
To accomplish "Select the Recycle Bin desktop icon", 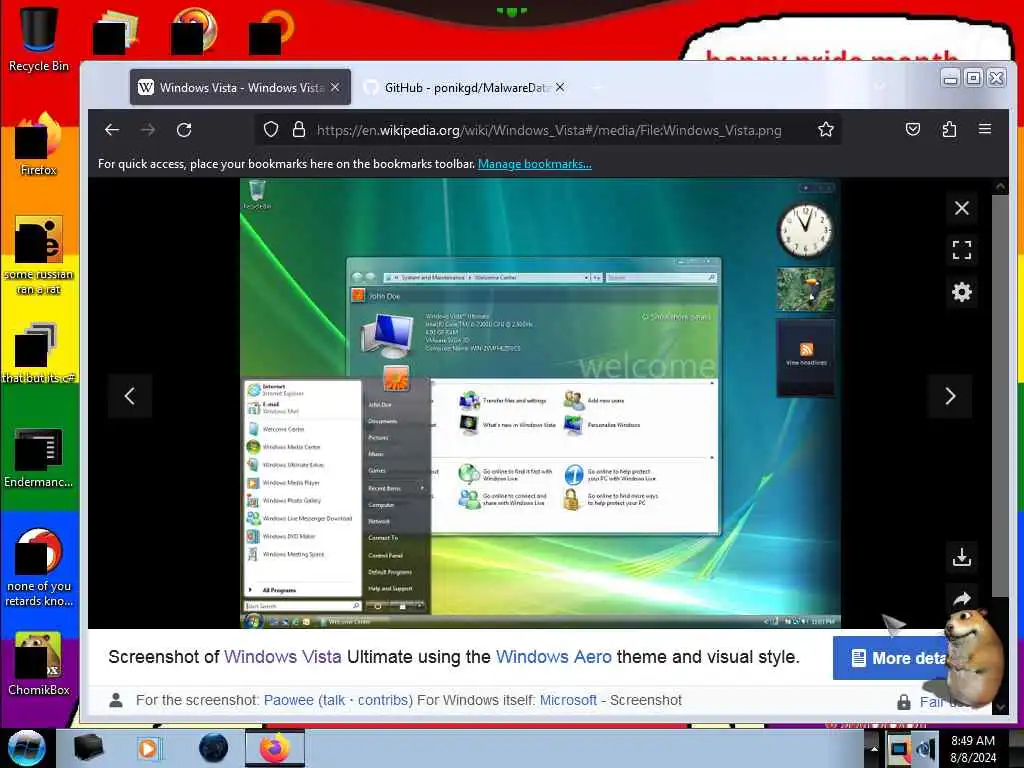I will coord(38,39).
